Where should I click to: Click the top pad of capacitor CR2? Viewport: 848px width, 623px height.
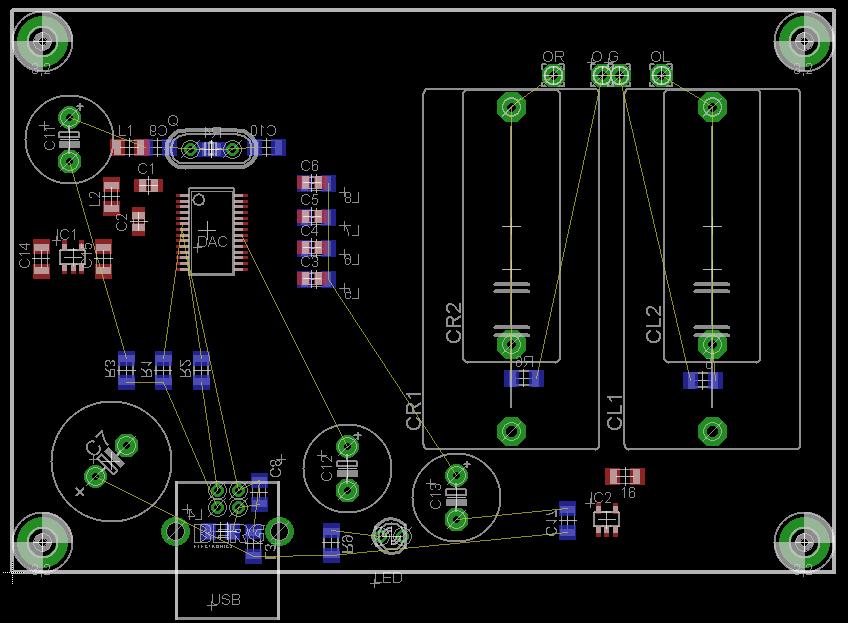pyautogui.click(x=511, y=107)
